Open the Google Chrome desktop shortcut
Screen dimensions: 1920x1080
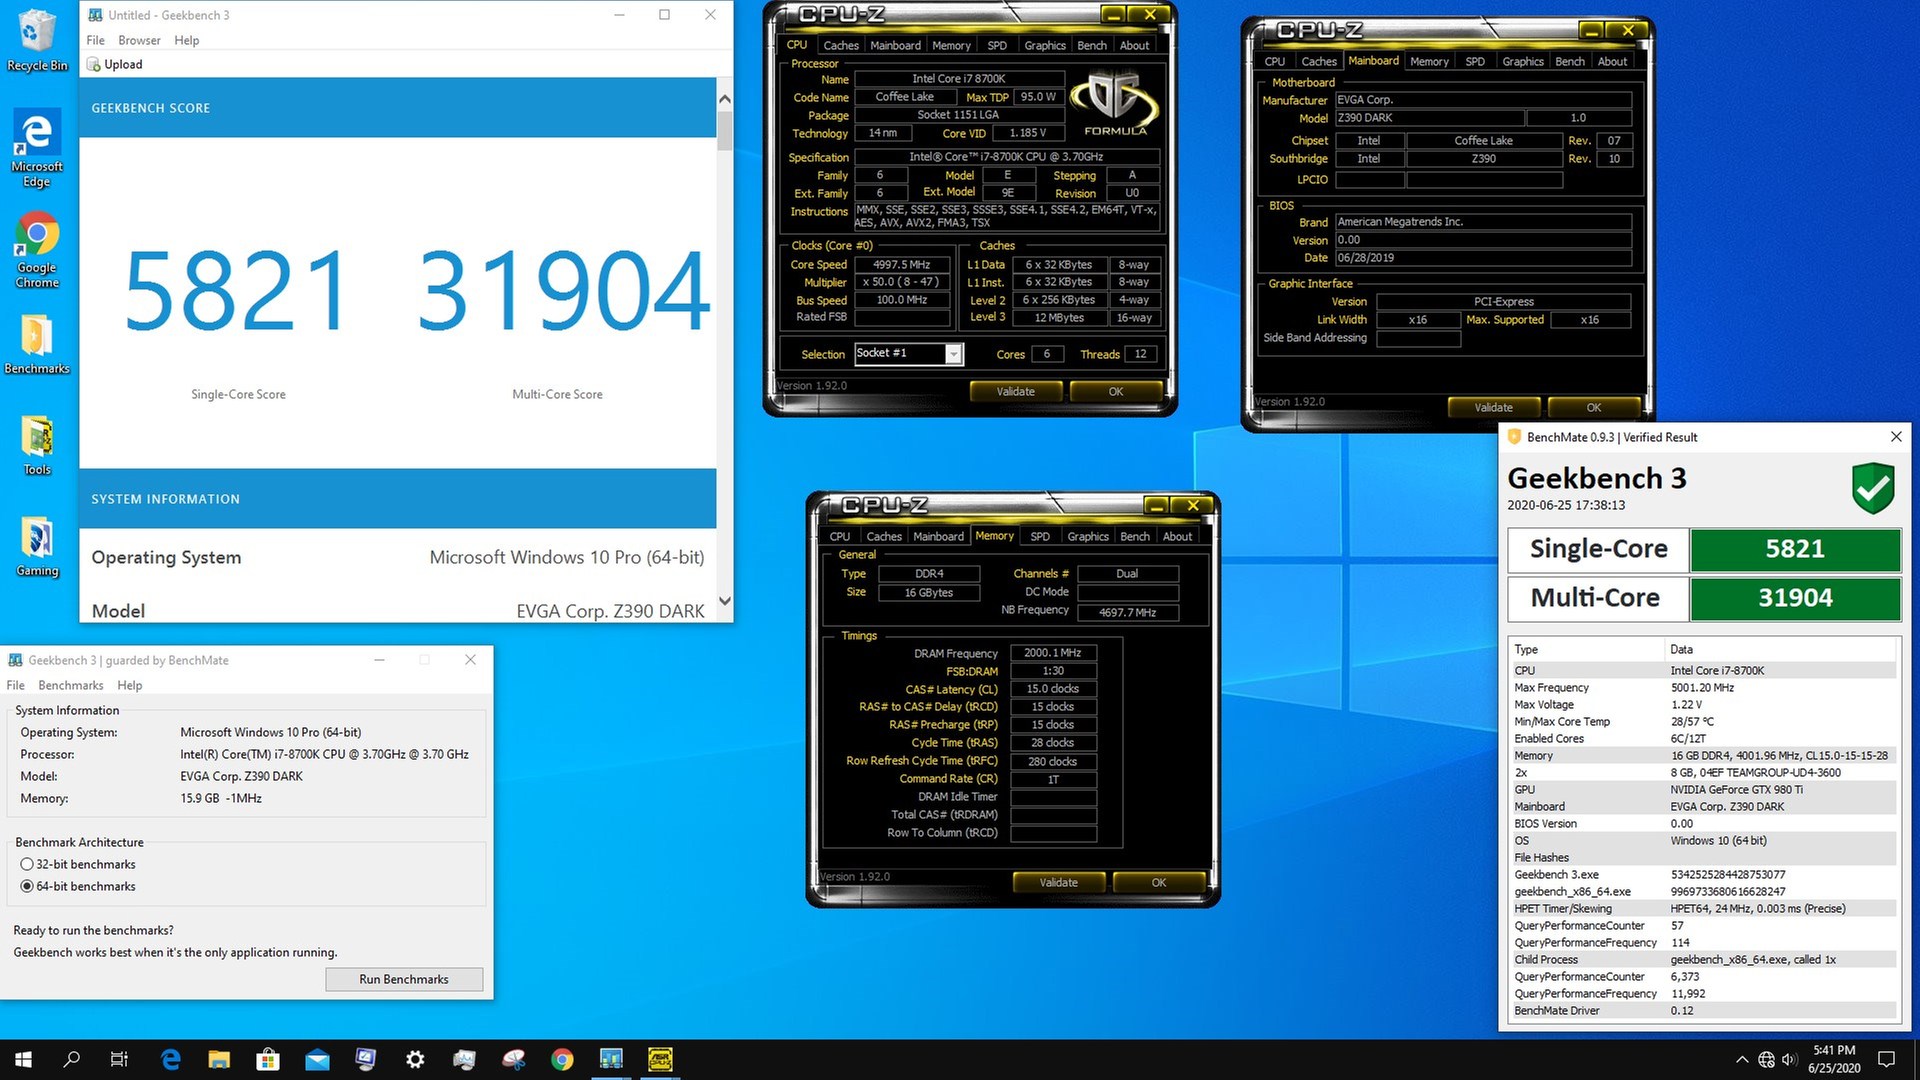(37, 250)
